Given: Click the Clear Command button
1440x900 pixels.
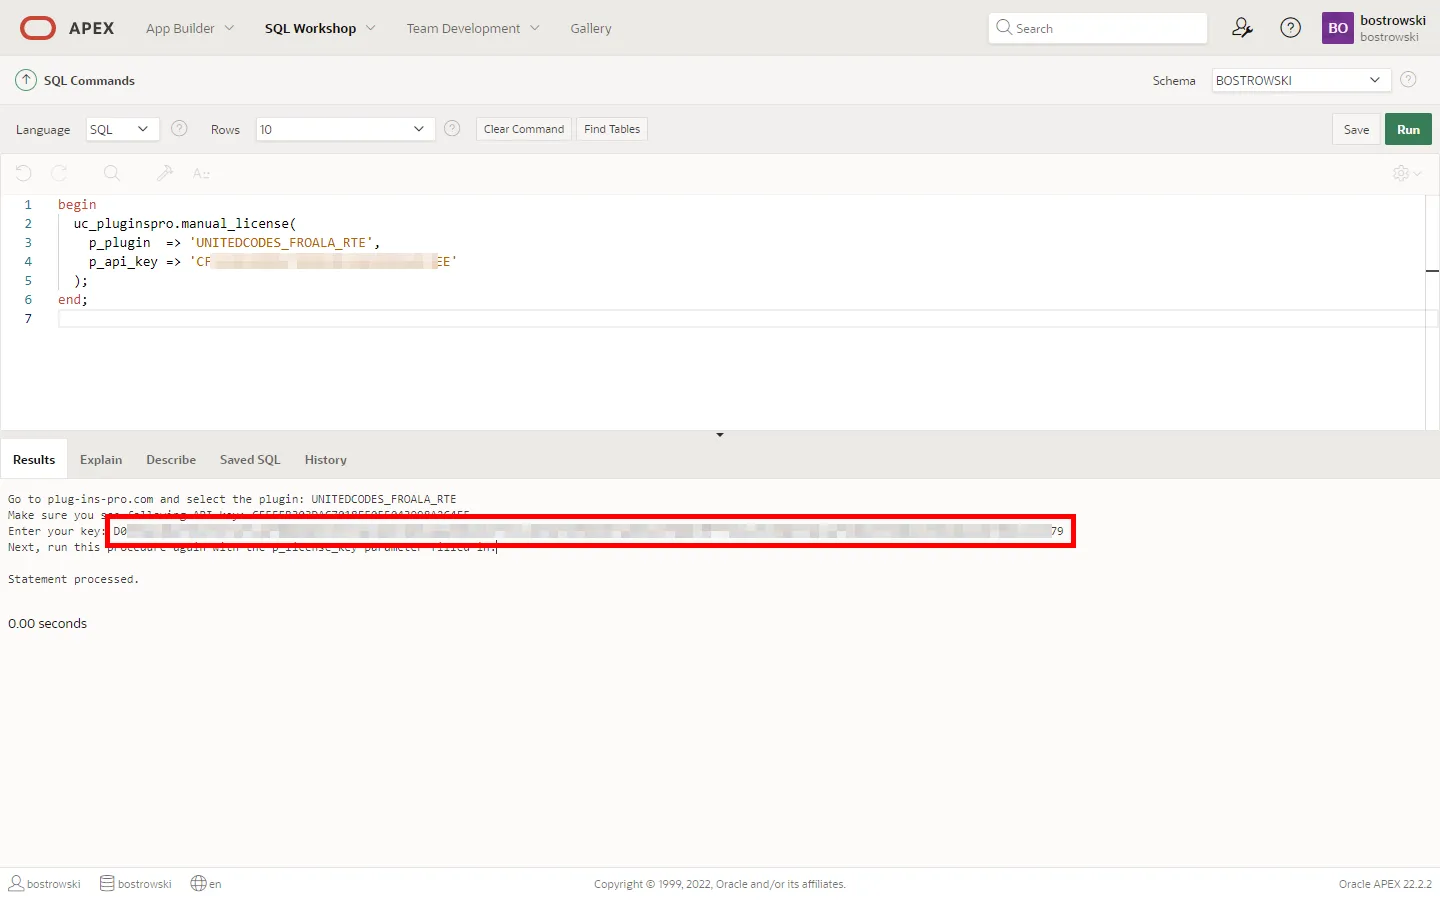Looking at the screenshot, I should (523, 129).
